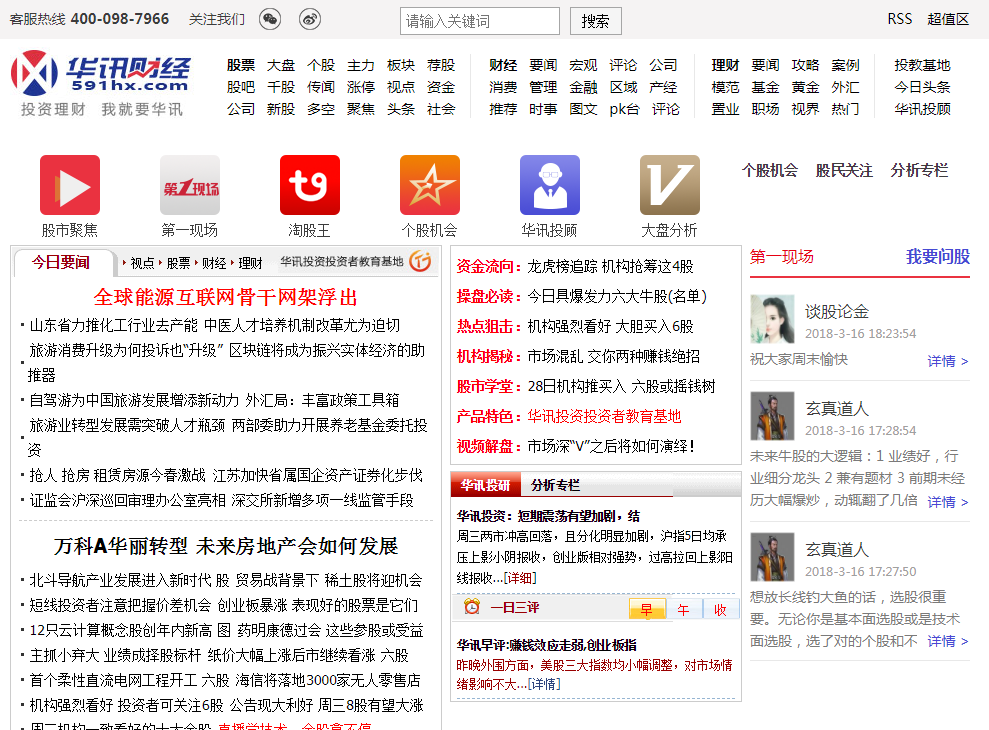
Task: Open headline 全球能源互联网骨干网架浮出
Action: [x=225, y=297]
